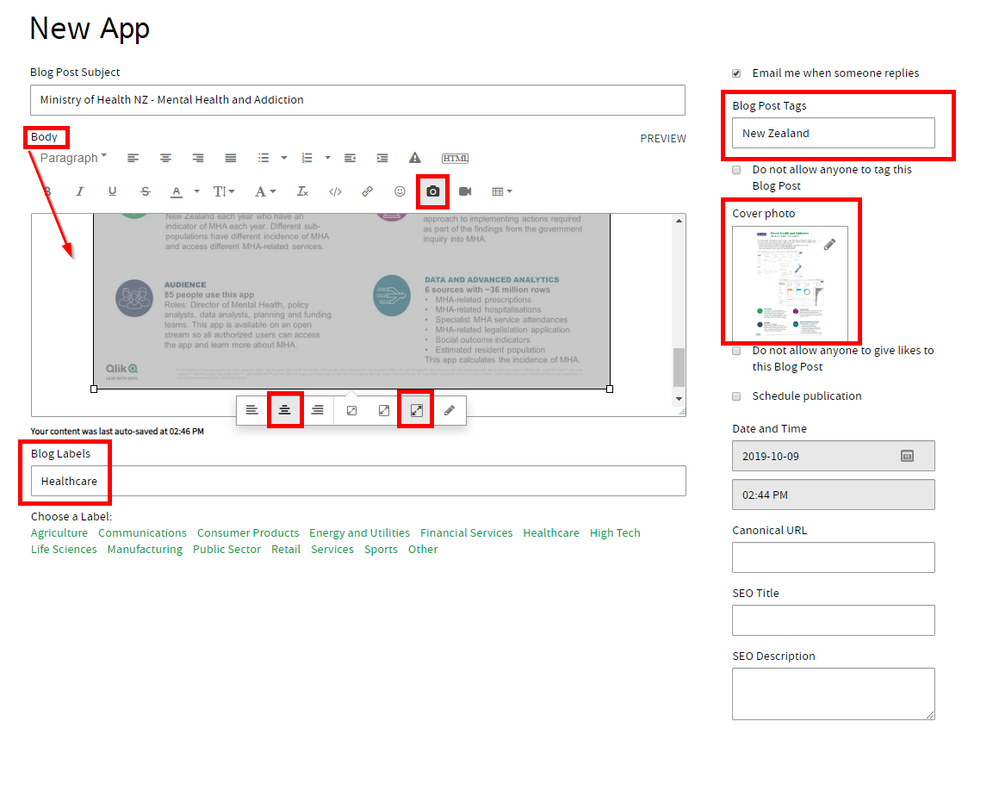The height and width of the screenshot is (785, 999).
Task: Click the 02:44 PM time field
Action: coord(833,494)
